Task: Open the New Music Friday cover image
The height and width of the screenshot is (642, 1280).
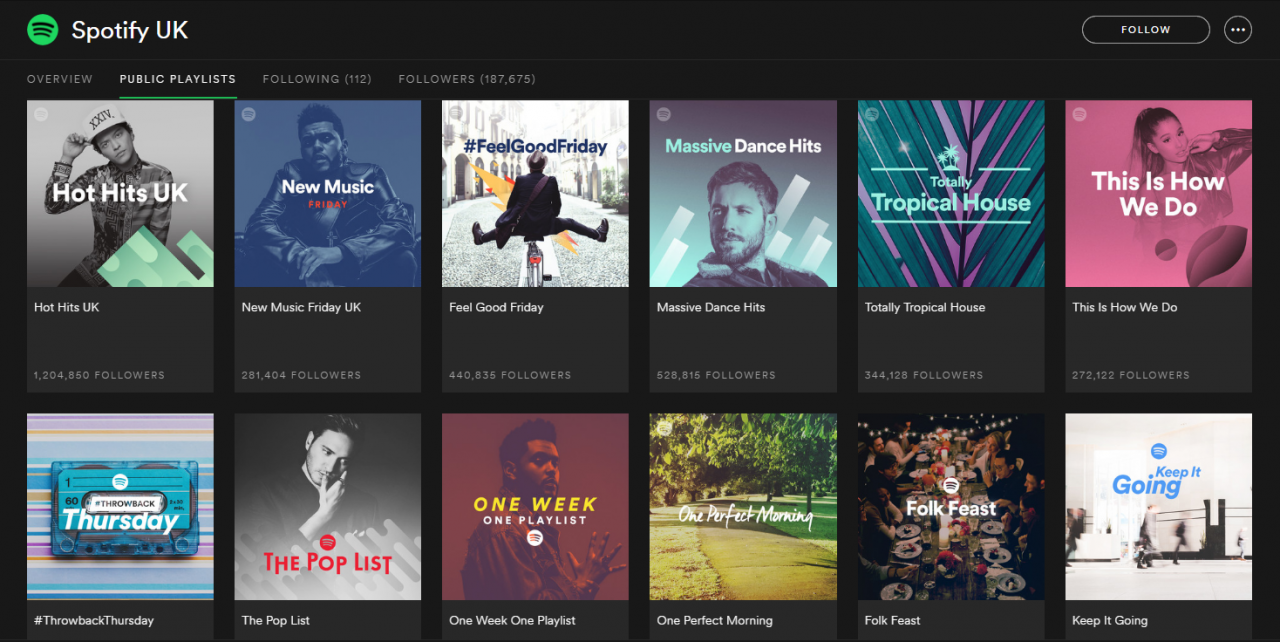Action: tap(328, 194)
